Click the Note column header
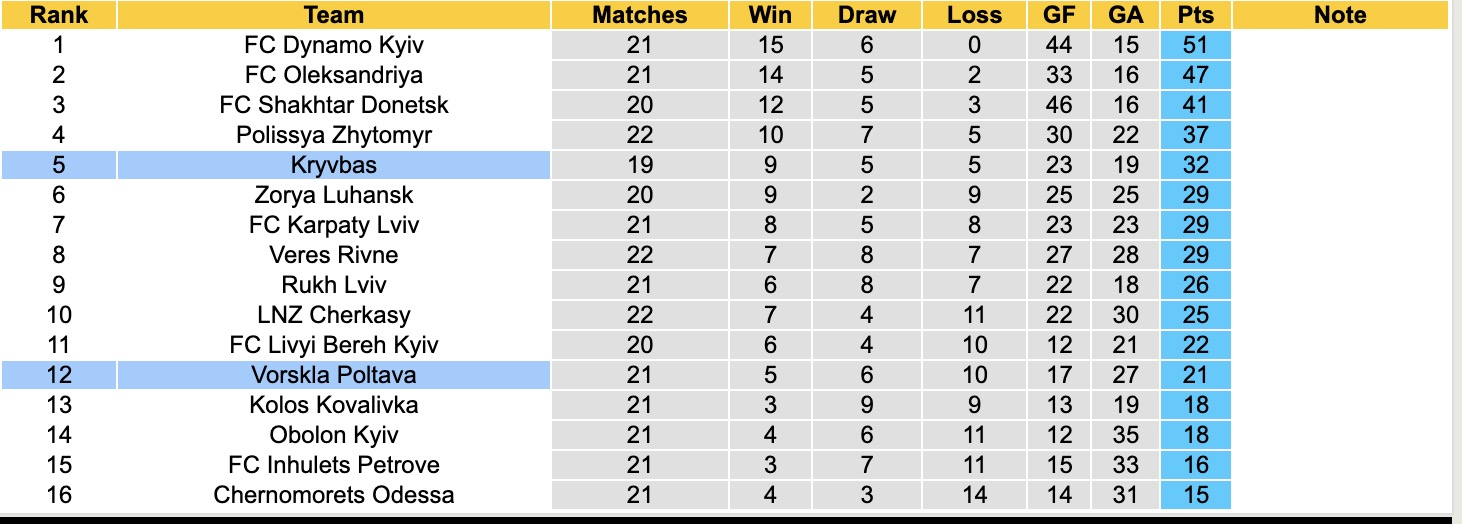 coord(1340,15)
